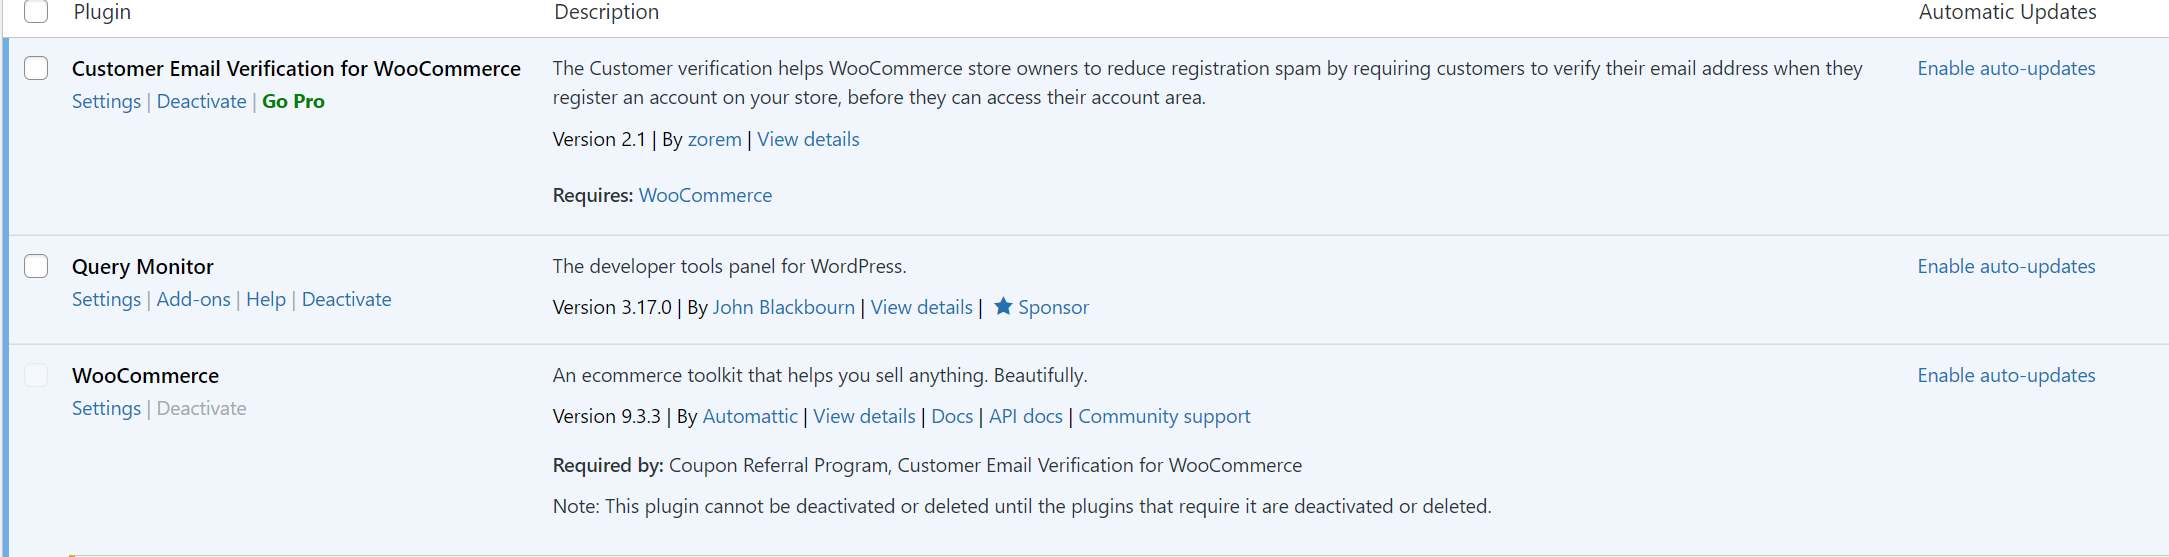Deactivate Customer Email Verification for WooCommerce

click(x=201, y=101)
